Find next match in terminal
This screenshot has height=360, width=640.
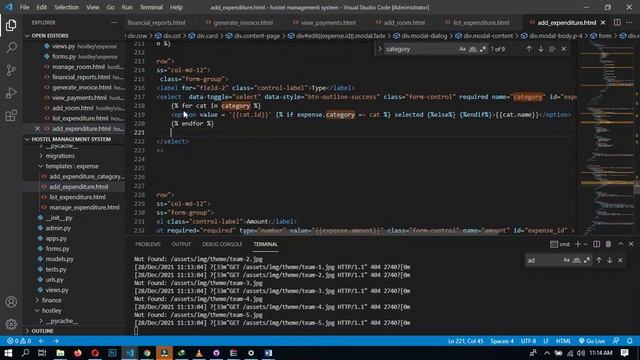point(609,260)
